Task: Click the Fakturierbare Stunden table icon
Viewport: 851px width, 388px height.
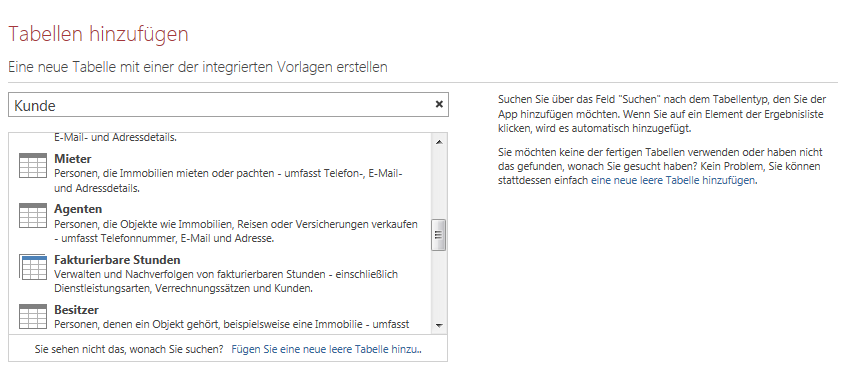Action: tap(33, 266)
